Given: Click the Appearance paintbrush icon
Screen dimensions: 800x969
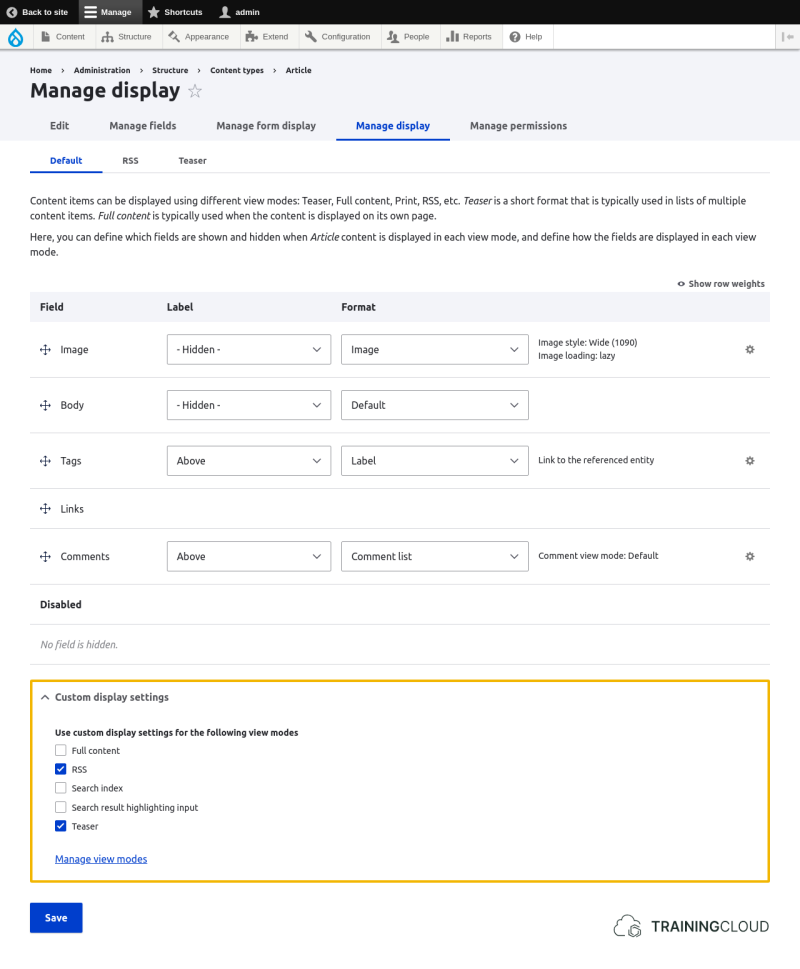Looking at the screenshot, I should (x=174, y=36).
